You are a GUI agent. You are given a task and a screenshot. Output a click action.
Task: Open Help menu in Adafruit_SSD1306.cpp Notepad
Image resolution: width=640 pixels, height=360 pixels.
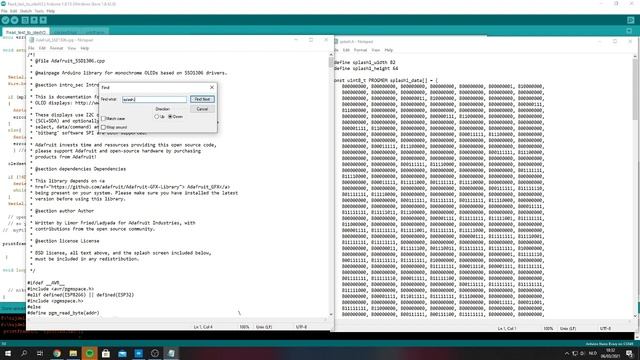pyautogui.click(x=84, y=48)
